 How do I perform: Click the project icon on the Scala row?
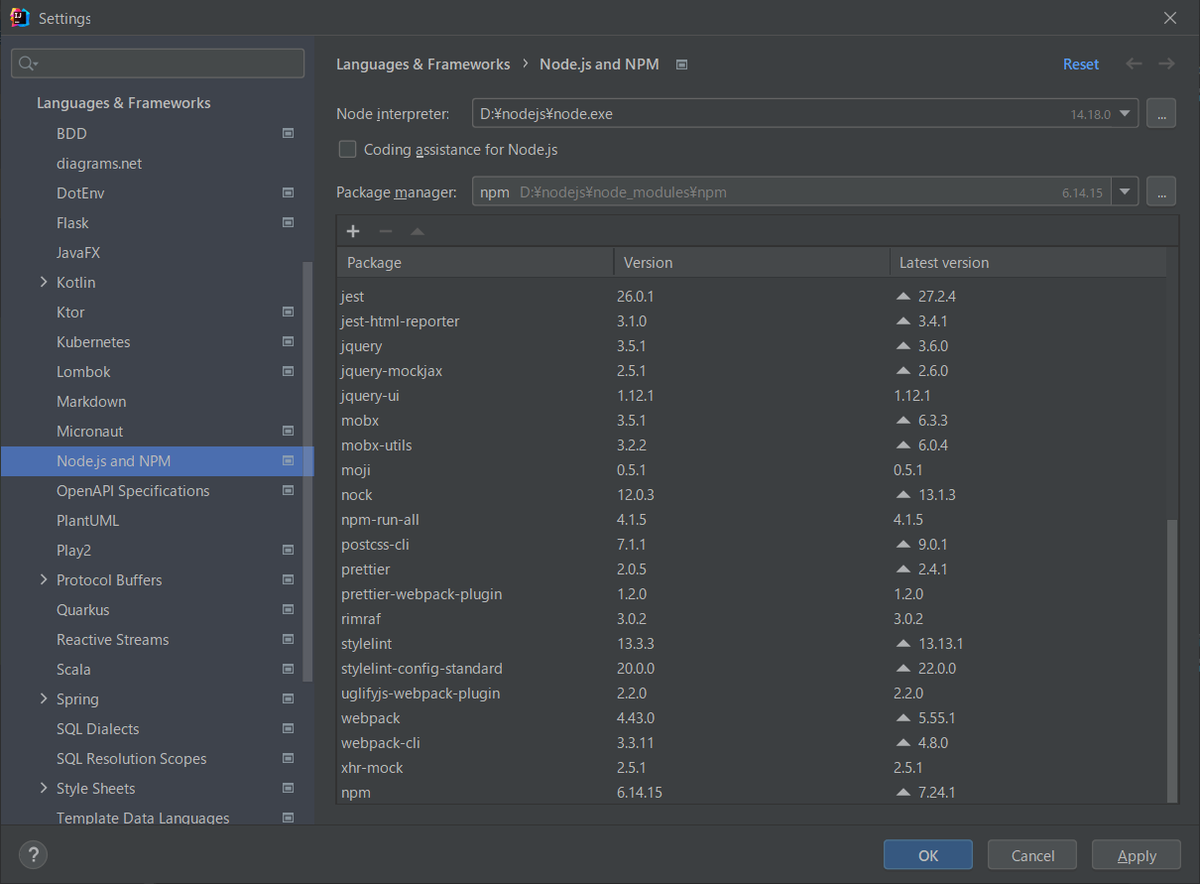click(288, 669)
